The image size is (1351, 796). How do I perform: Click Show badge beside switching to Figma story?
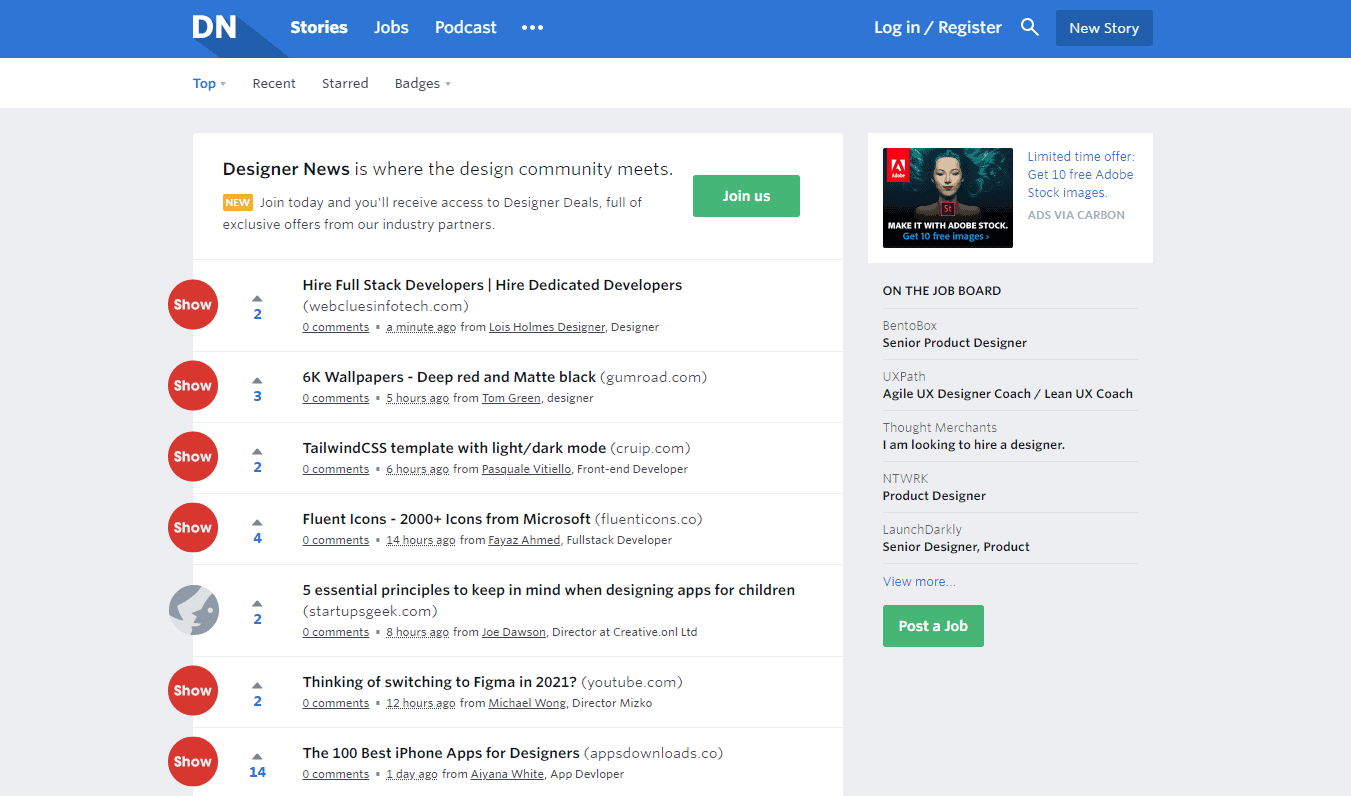click(193, 691)
